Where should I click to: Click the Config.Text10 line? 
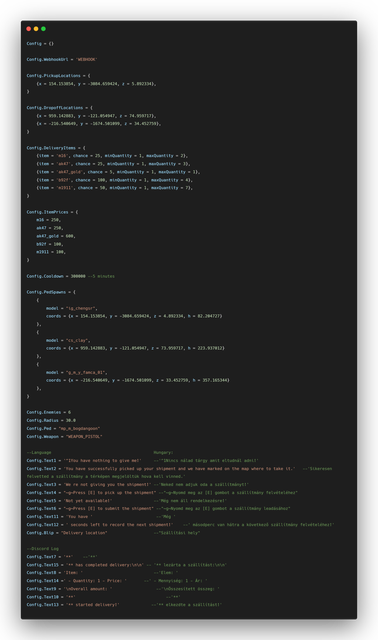[104, 597]
